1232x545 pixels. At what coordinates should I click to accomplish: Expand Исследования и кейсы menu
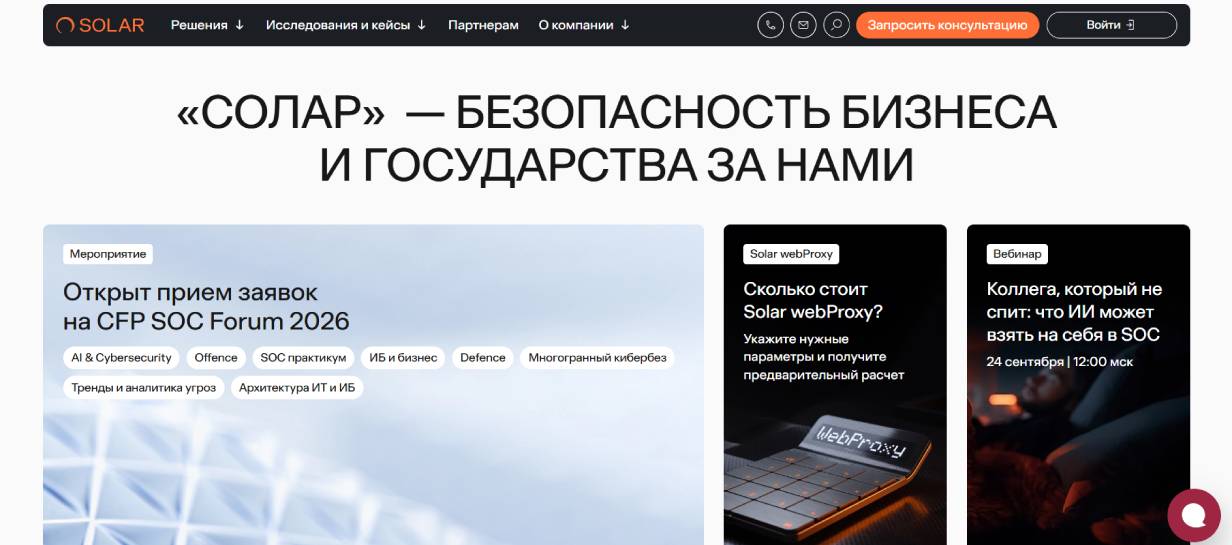pyautogui.click(x=346, y=25)
